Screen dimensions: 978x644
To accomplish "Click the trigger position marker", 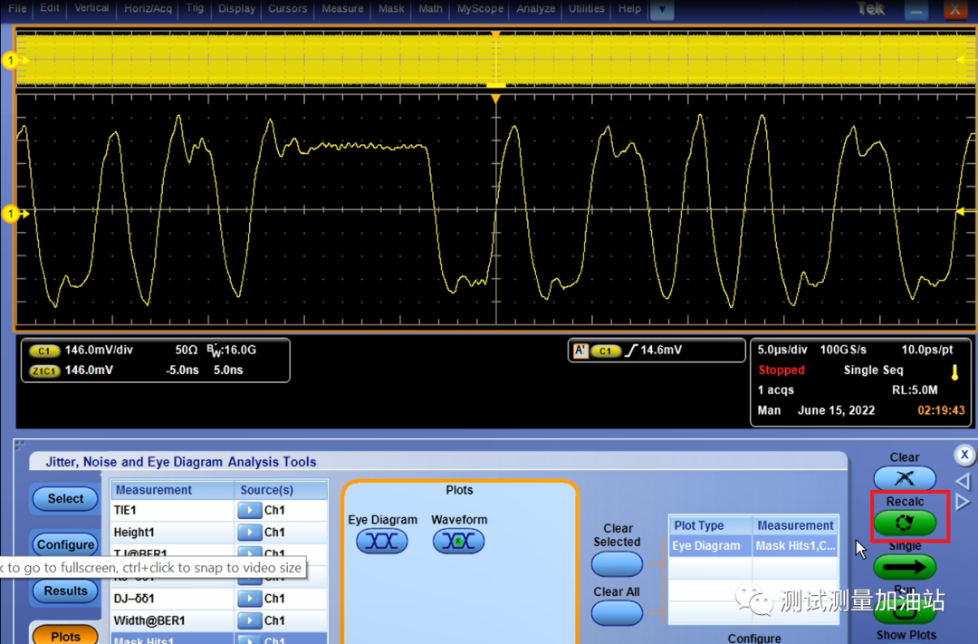I will tap(495, 97).
